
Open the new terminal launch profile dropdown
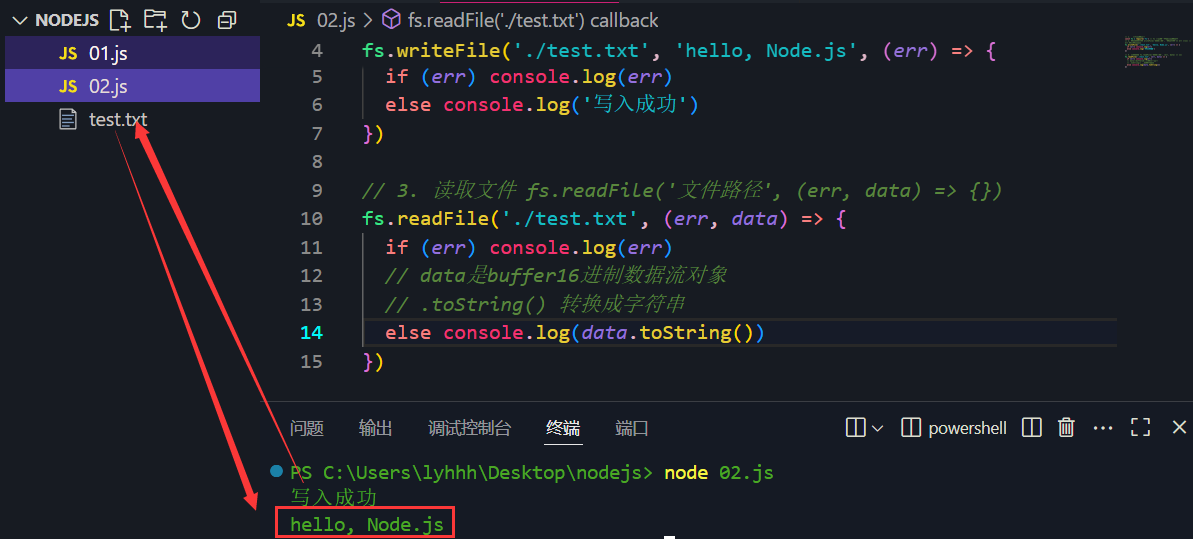coord(877,428)
